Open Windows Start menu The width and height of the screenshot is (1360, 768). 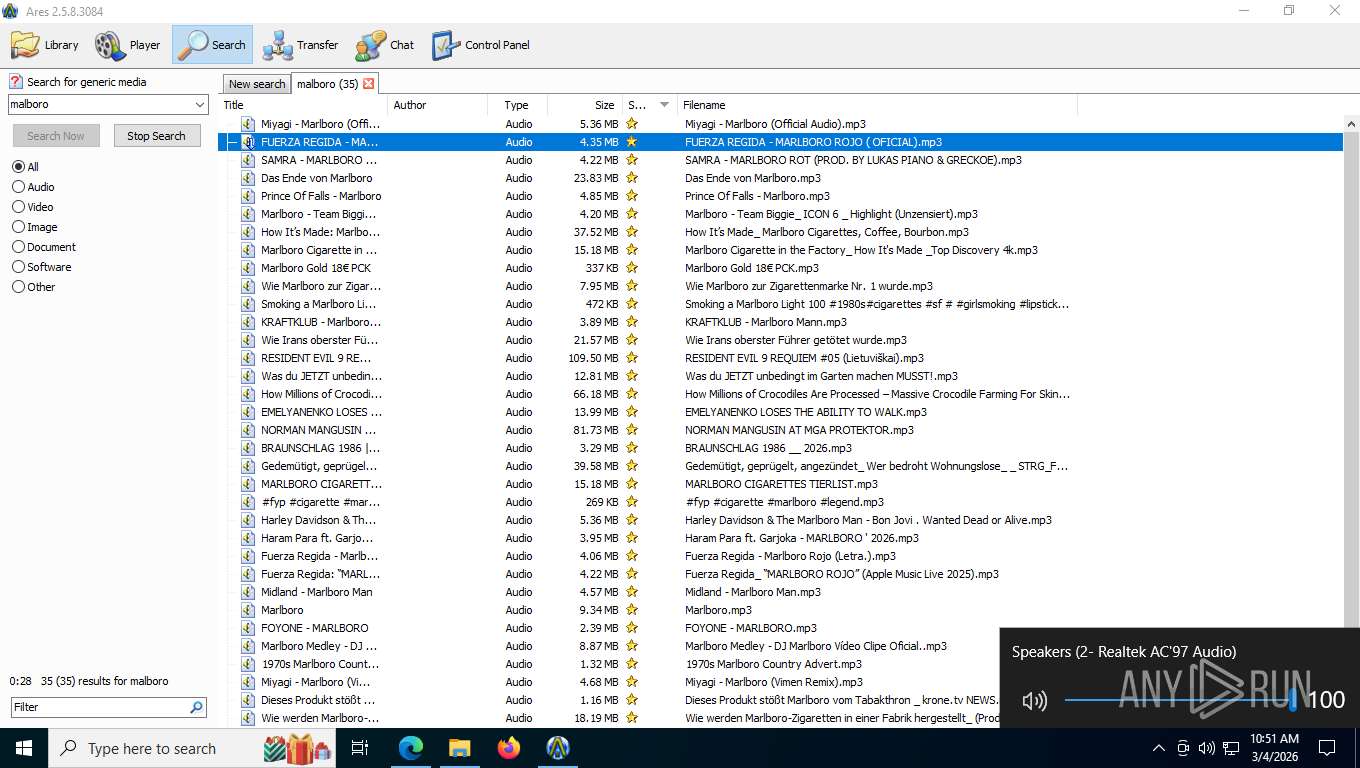click(x=24, y=748)
